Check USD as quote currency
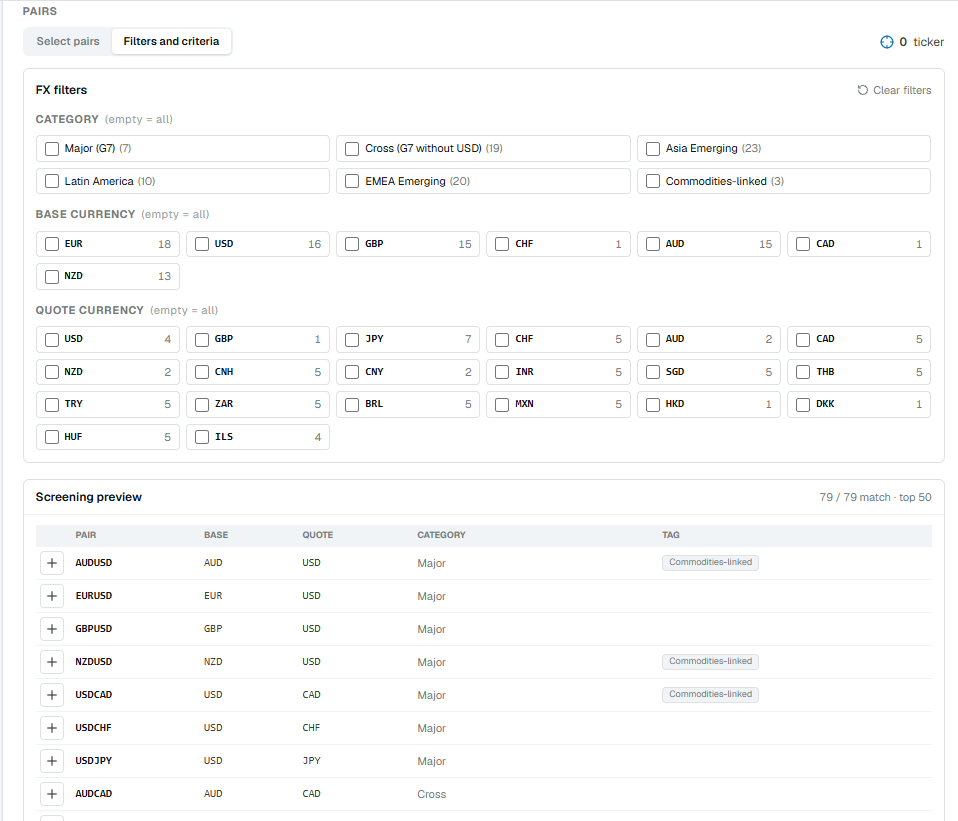This screenshot has width=958, height=821. click(x=52, y=340)
